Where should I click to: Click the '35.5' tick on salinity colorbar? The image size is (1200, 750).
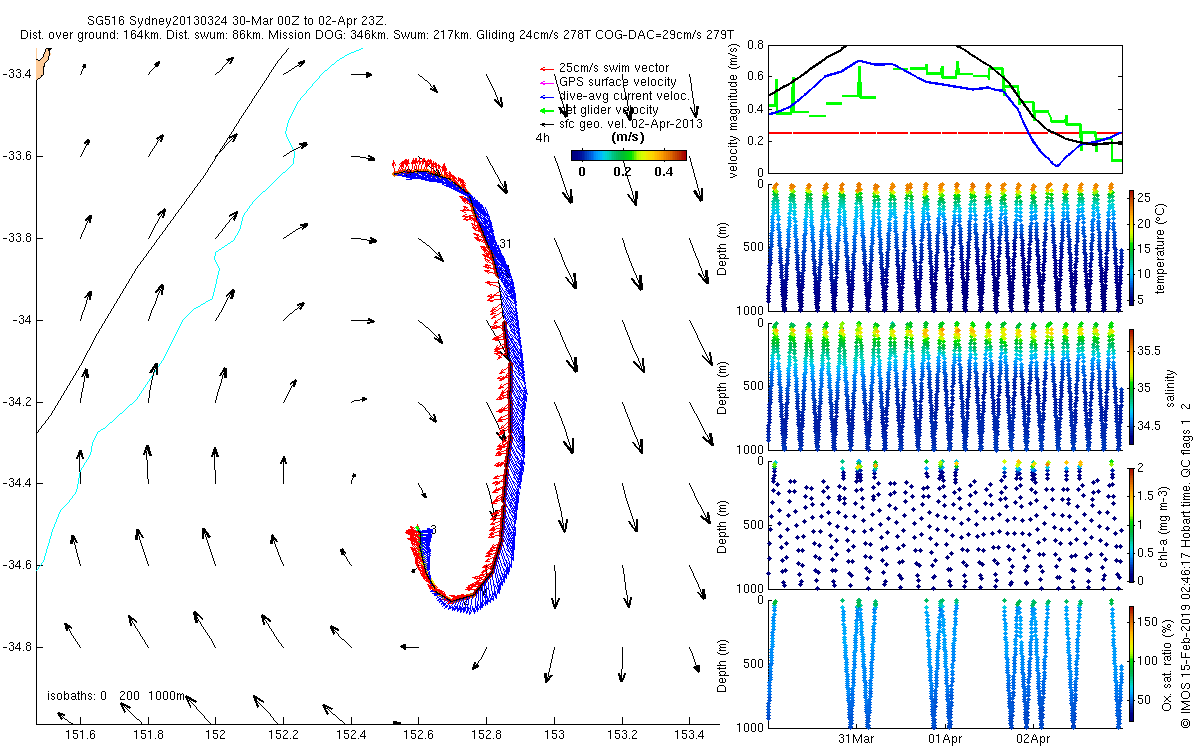(1149, 351)
